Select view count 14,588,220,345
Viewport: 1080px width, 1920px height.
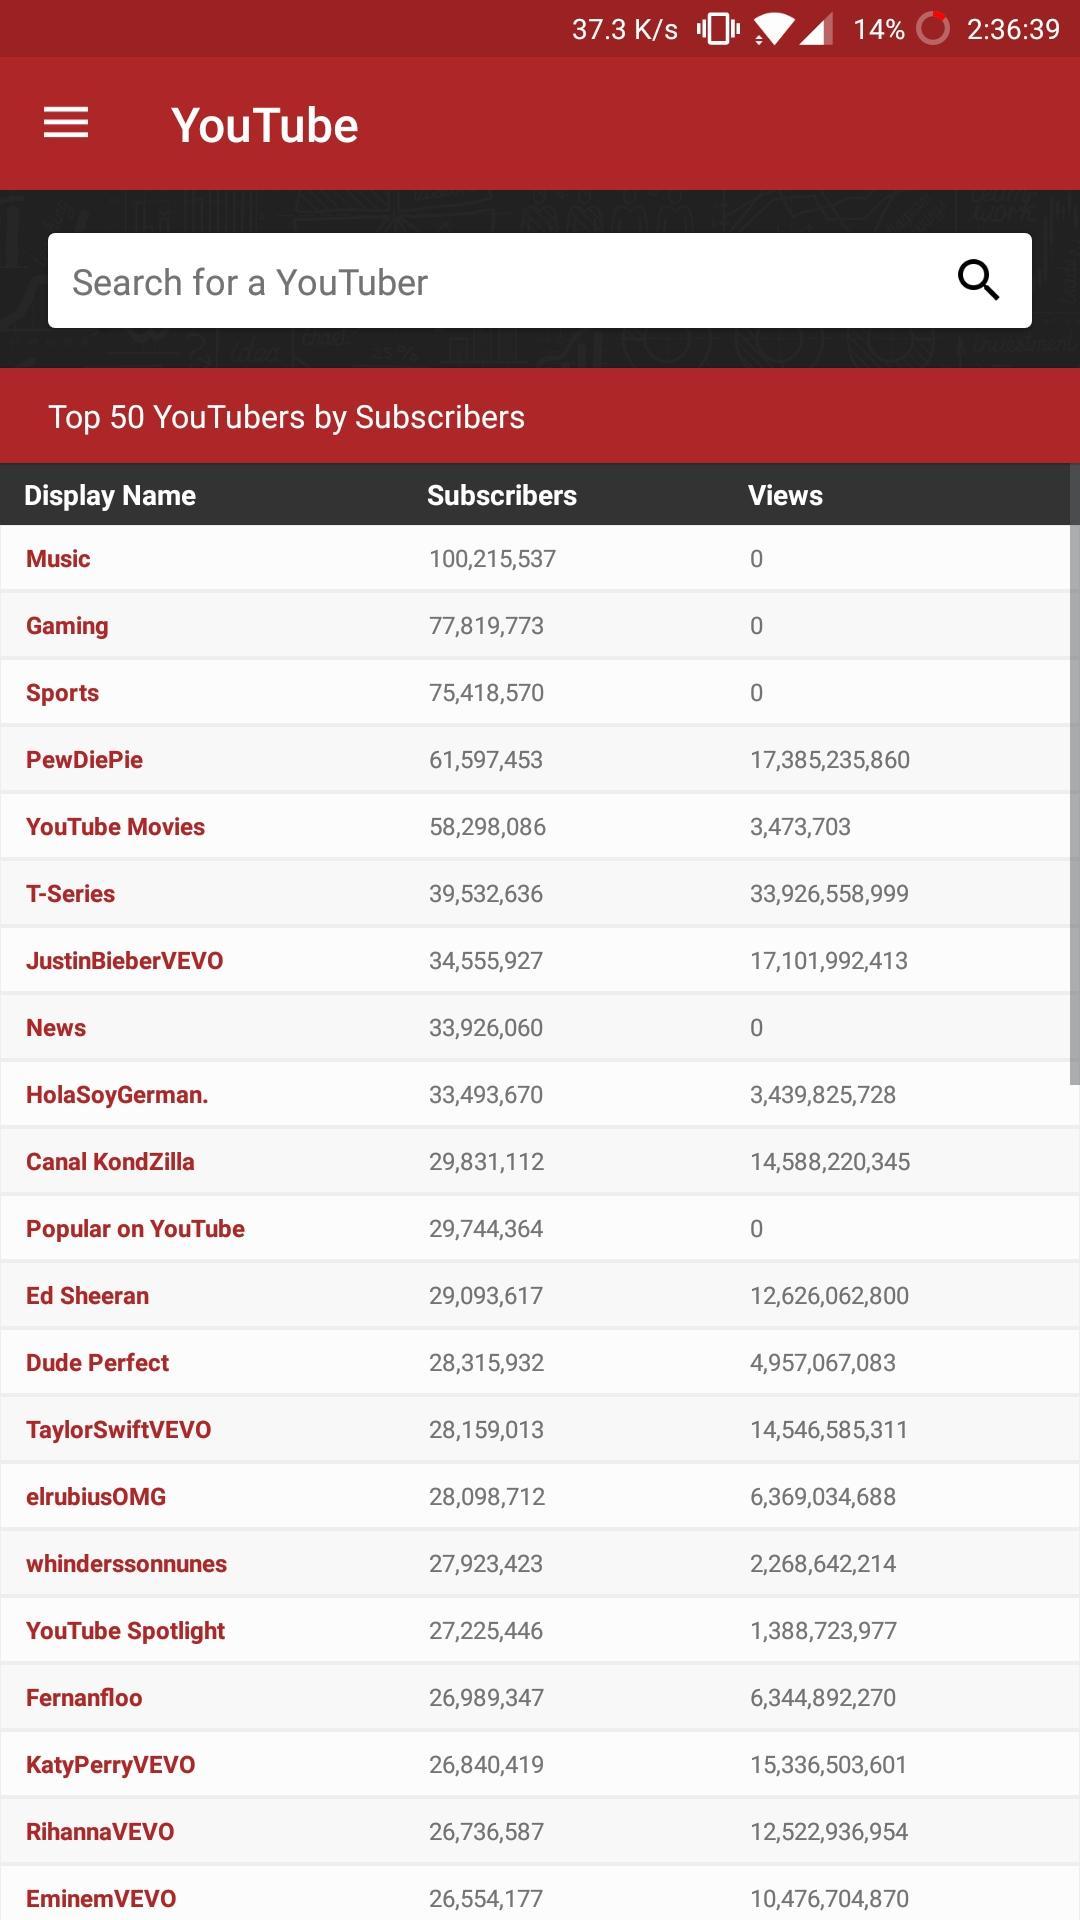(830, 1162)
